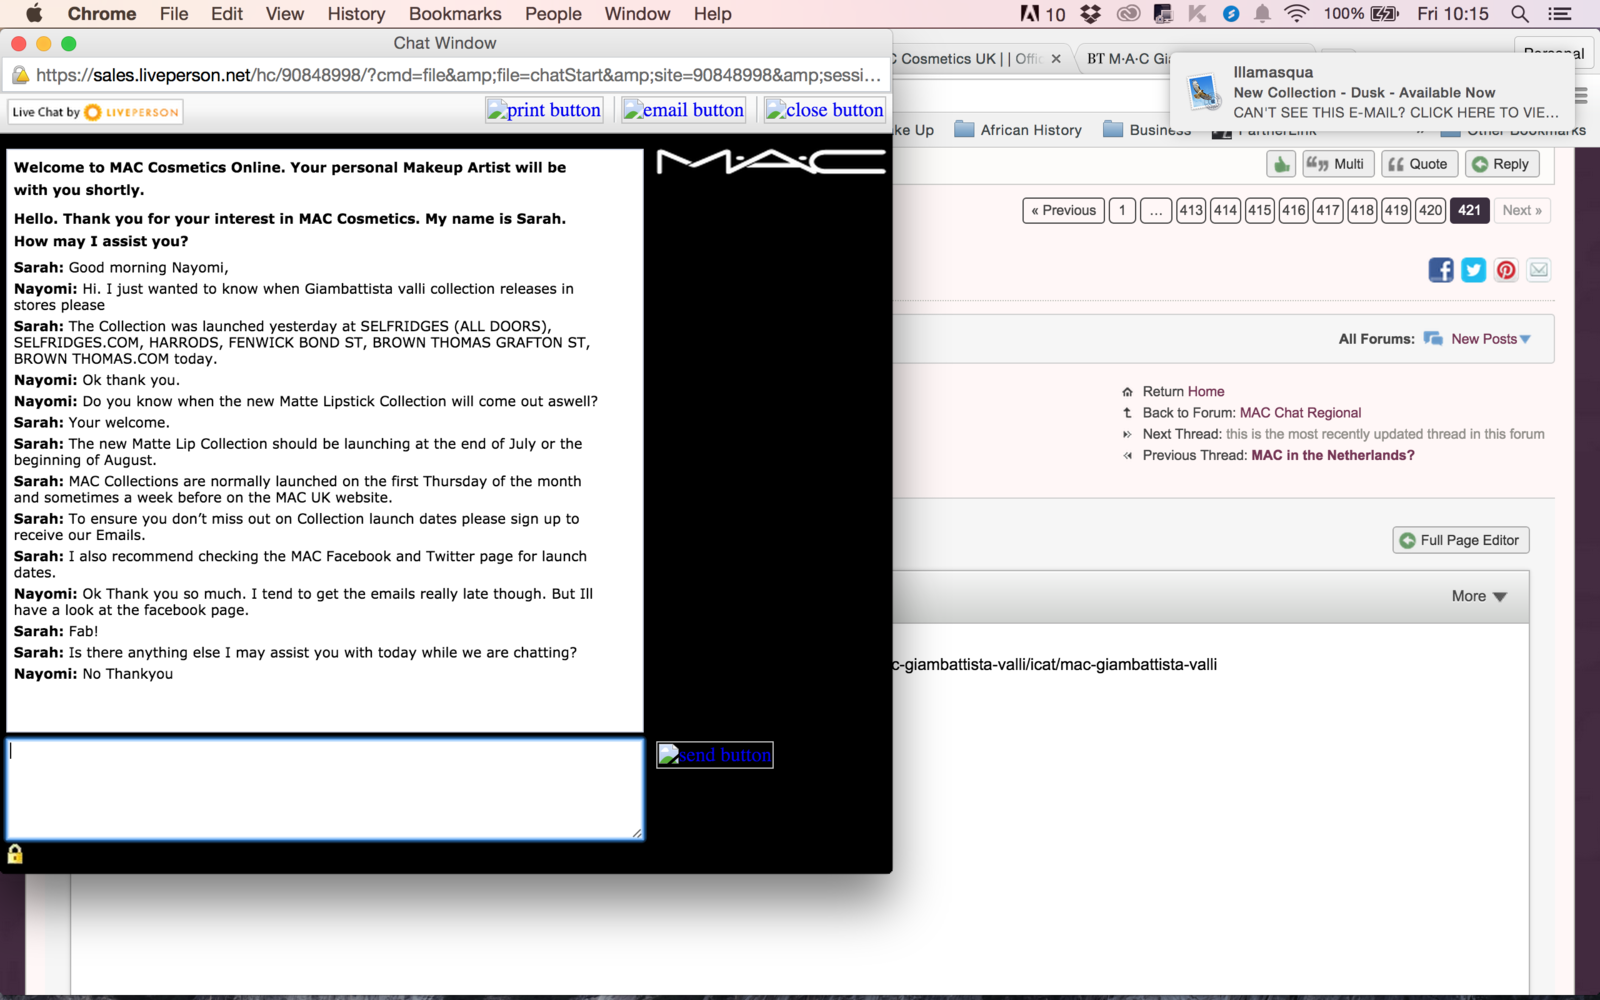Click the email button in chat window
Screen dimensions: 1600x1000
click(684, 110)
